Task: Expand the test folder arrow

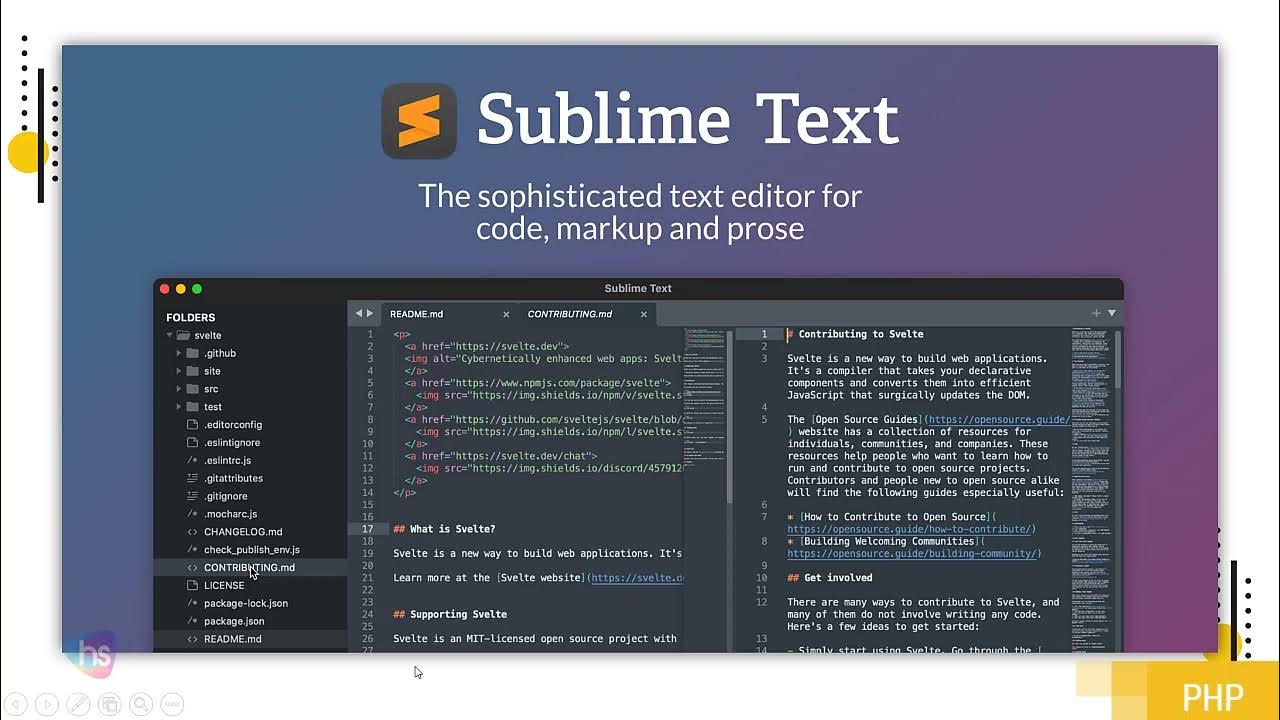Action: pos(179,407)
